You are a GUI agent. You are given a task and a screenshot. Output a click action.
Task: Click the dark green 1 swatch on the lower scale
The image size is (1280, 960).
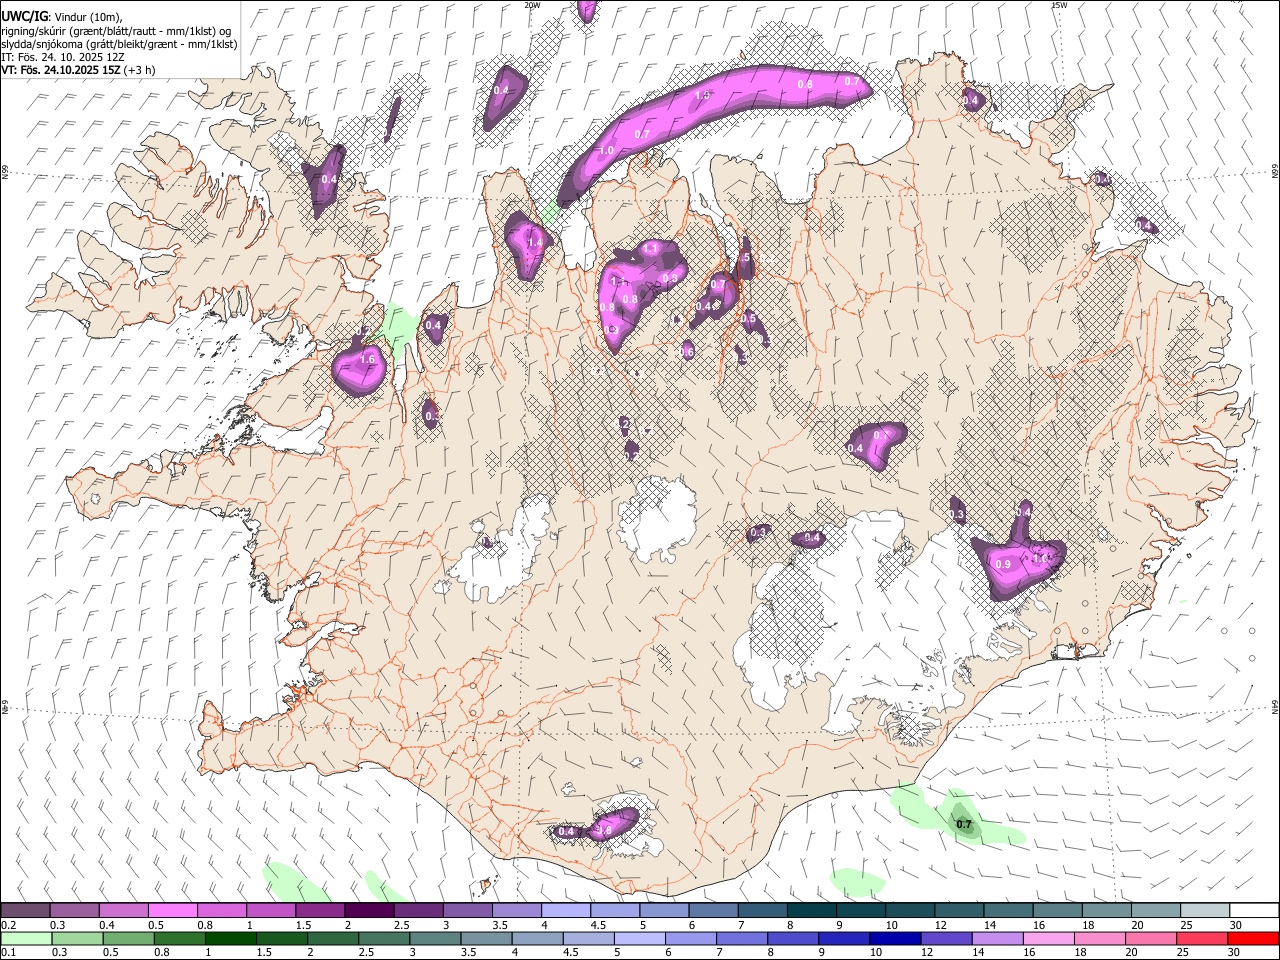click(x=230, y=938)
